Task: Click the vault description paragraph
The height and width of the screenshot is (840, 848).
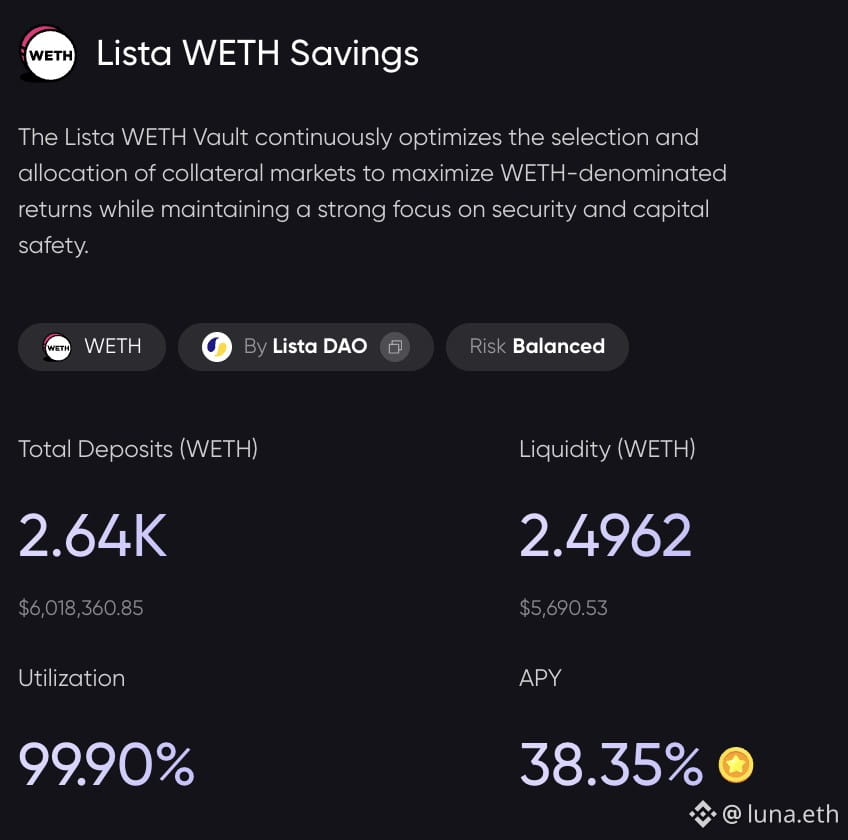Action: 372,191
